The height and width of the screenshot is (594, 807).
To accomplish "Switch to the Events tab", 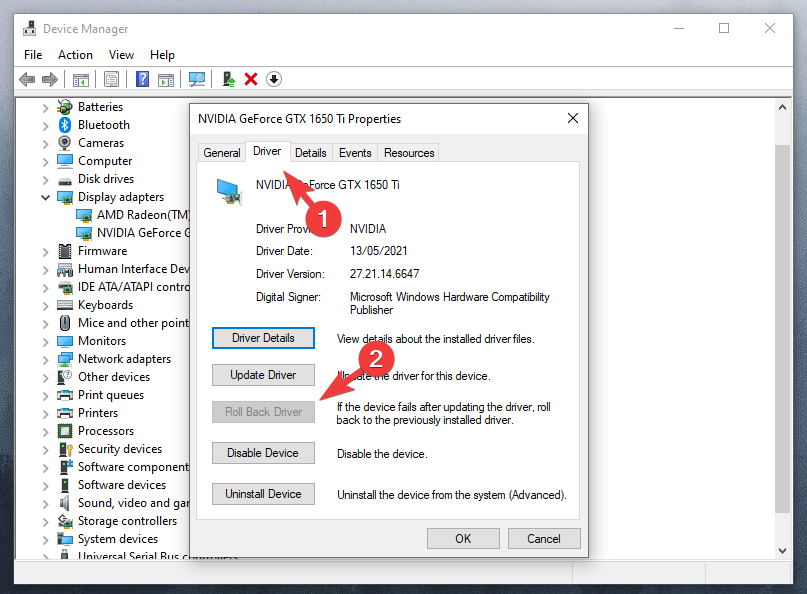I will (355, 153).
